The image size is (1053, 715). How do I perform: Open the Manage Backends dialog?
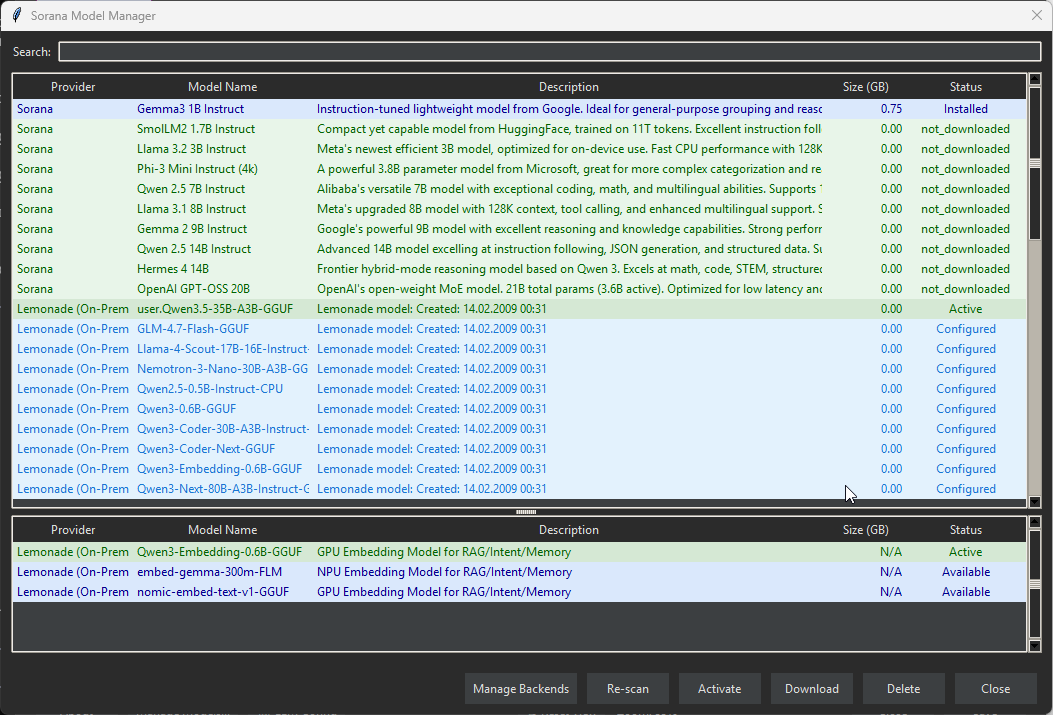click(x=520, y=688)
